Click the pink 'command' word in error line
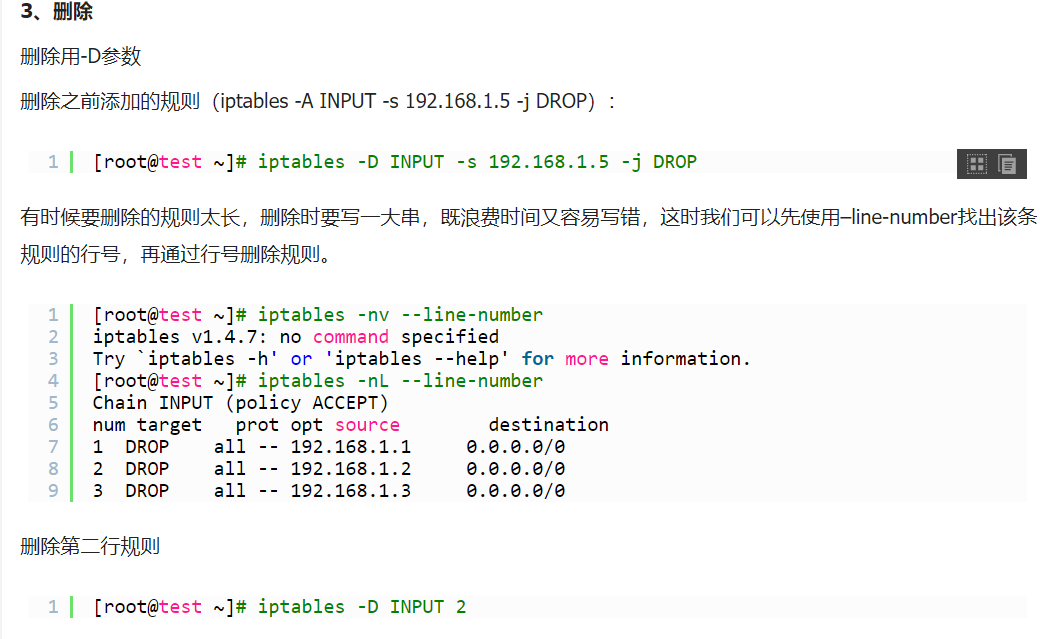The image size is (1040, 639). (x=350, y=337)
